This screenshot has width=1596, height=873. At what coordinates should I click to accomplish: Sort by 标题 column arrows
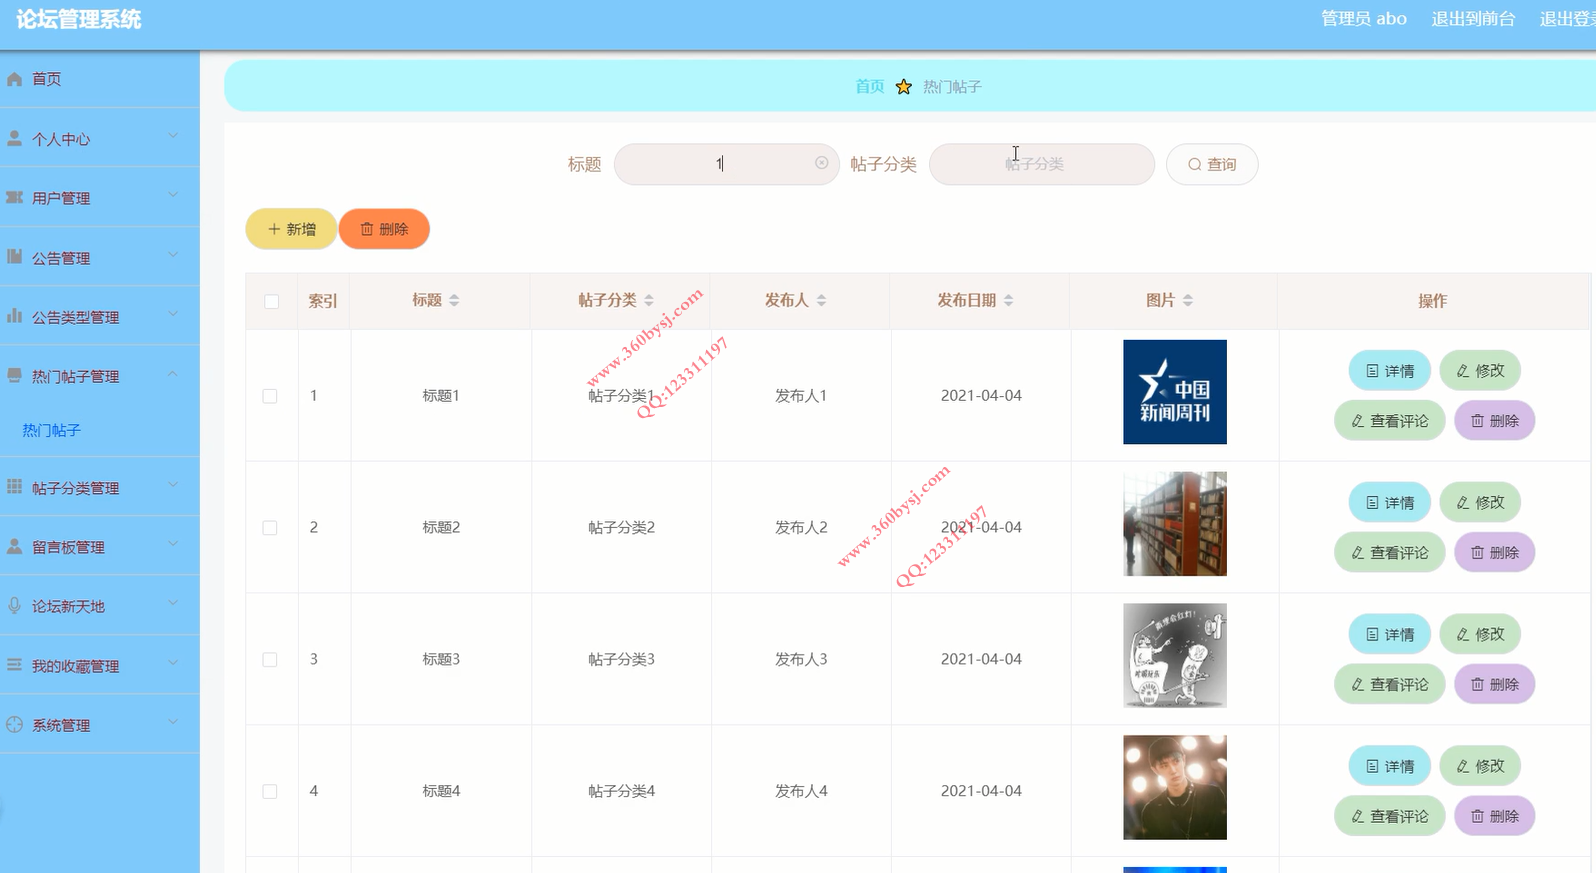tap(454, 300)
